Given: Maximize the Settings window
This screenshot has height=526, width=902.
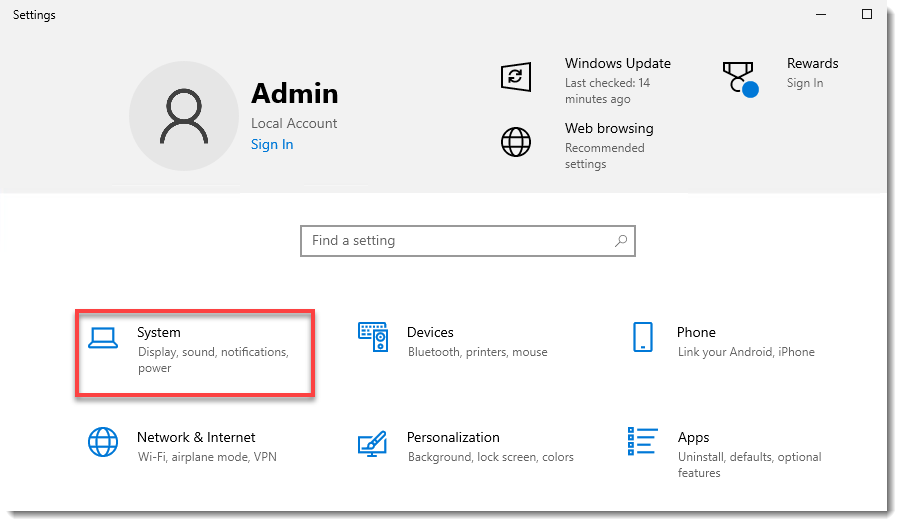Looking at the screenshot, I should (867, 14).
